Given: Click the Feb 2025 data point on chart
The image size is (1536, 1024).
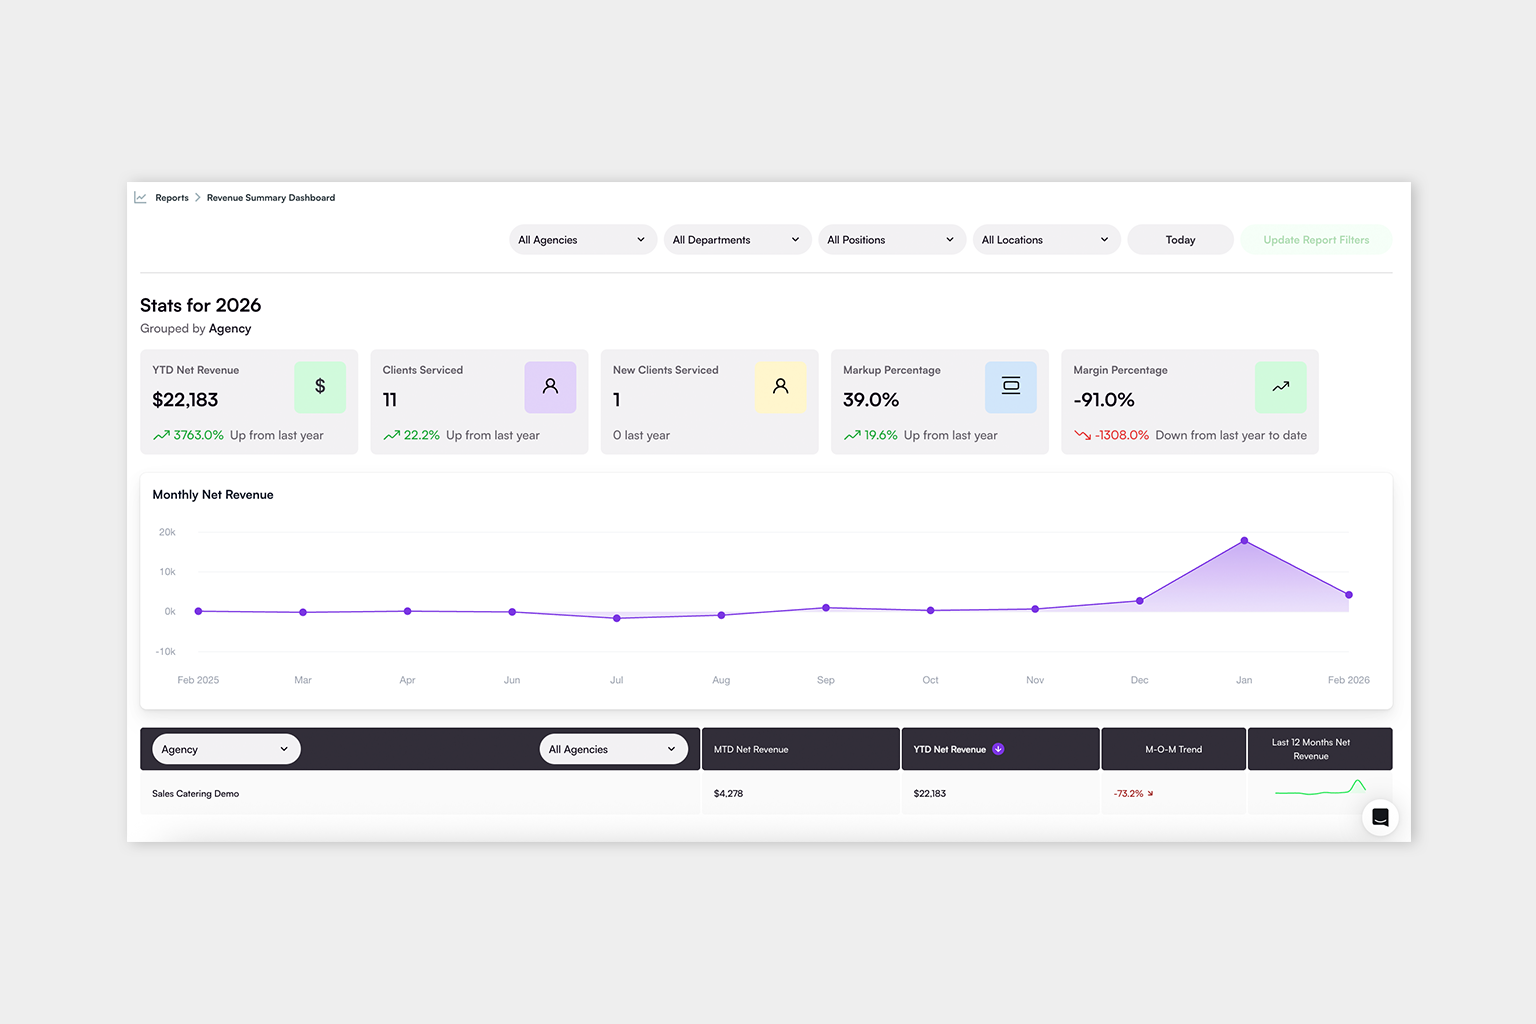Looking at the screenshot, I should point(198,611).
